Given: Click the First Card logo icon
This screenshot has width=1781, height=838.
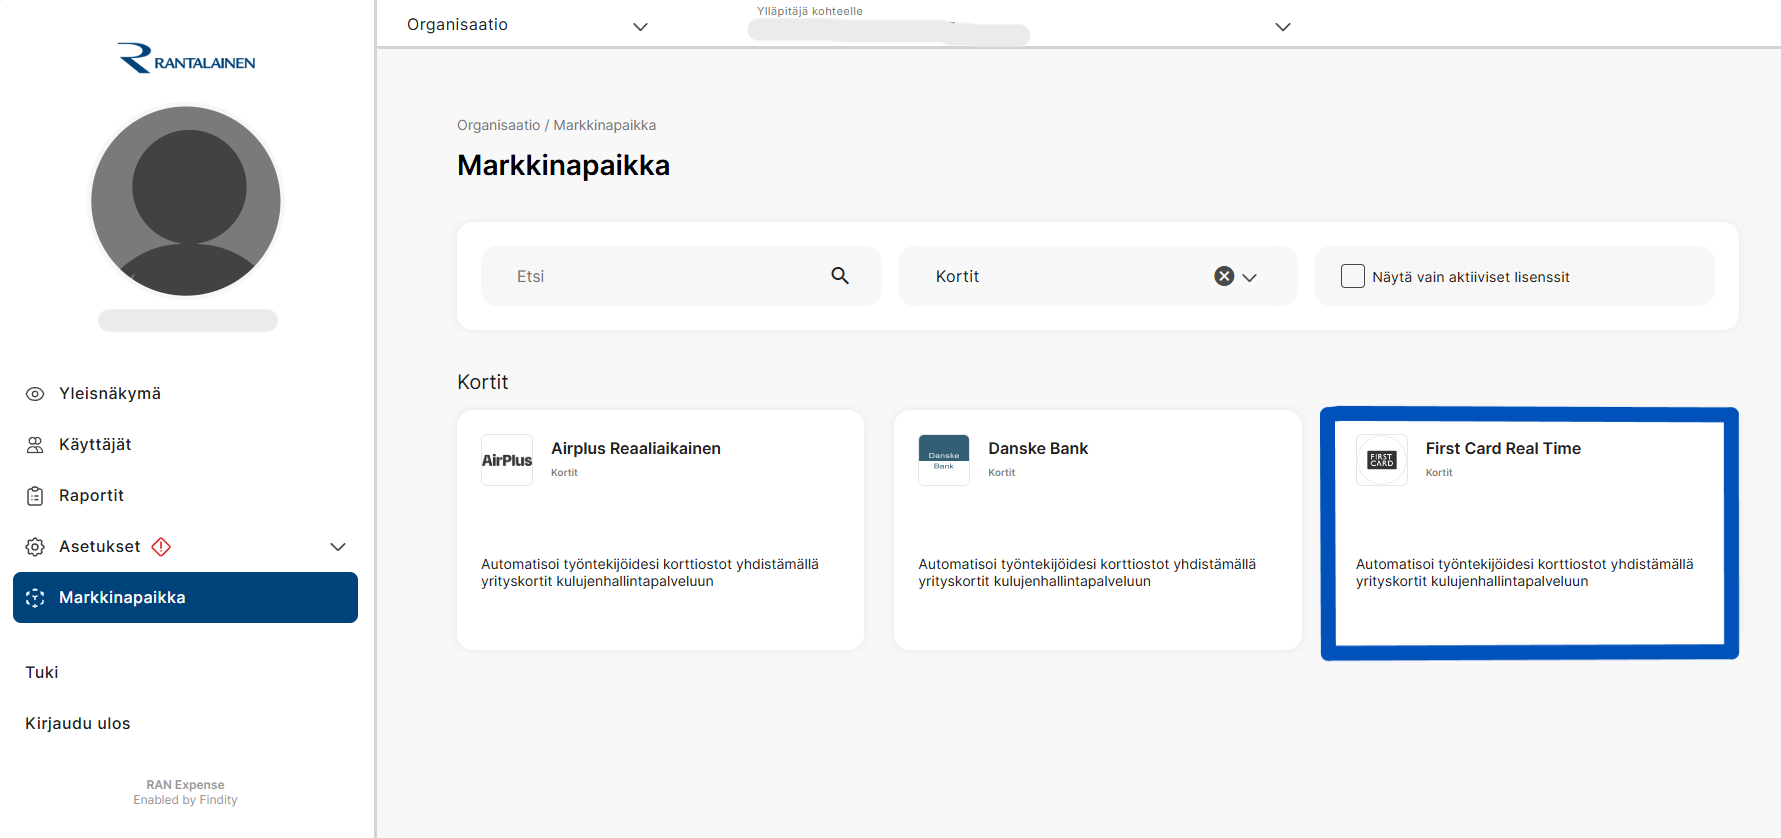Looking at the screenshot, I should 1382,460.
